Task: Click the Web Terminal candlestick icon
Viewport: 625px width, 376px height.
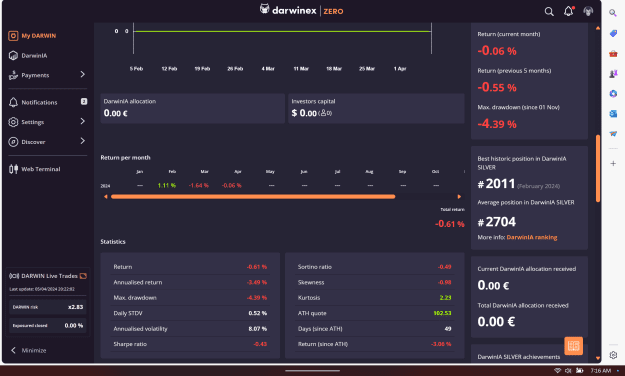Action: (x=13, y=169)
